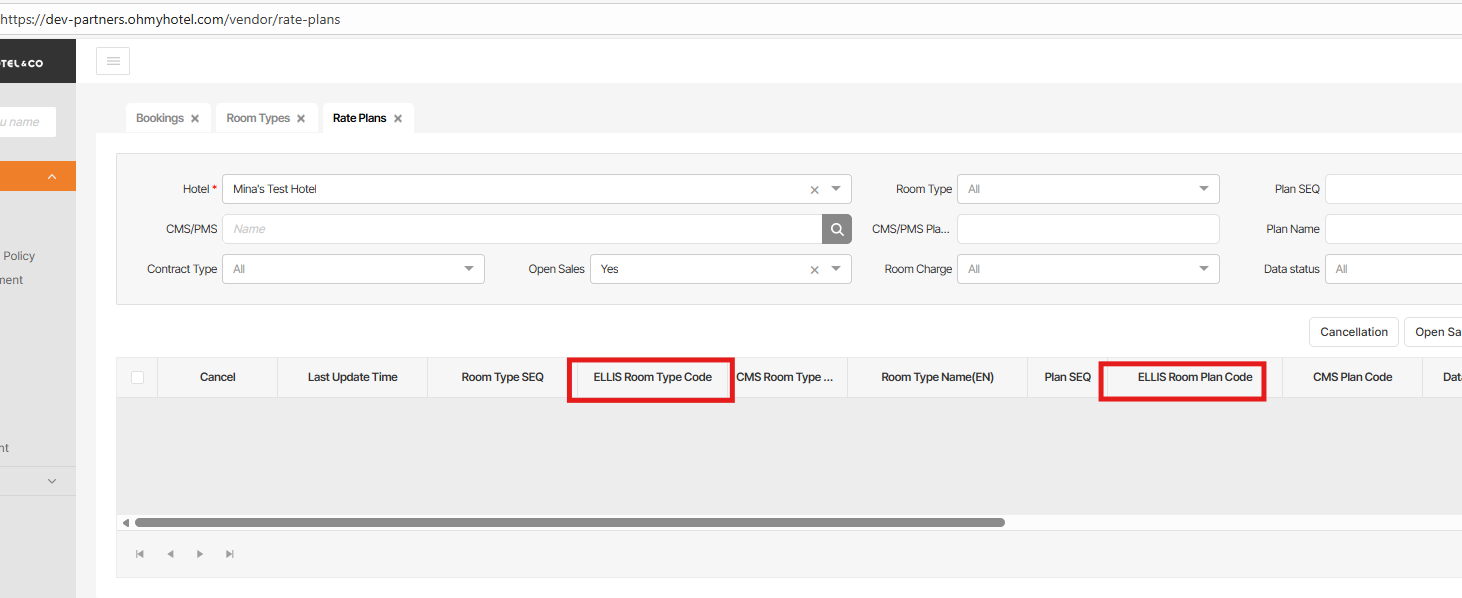The width and height of the screenshot is (1462, 598).
Task: Switch to the Bookings tab
Action: [x=160, y=118]
